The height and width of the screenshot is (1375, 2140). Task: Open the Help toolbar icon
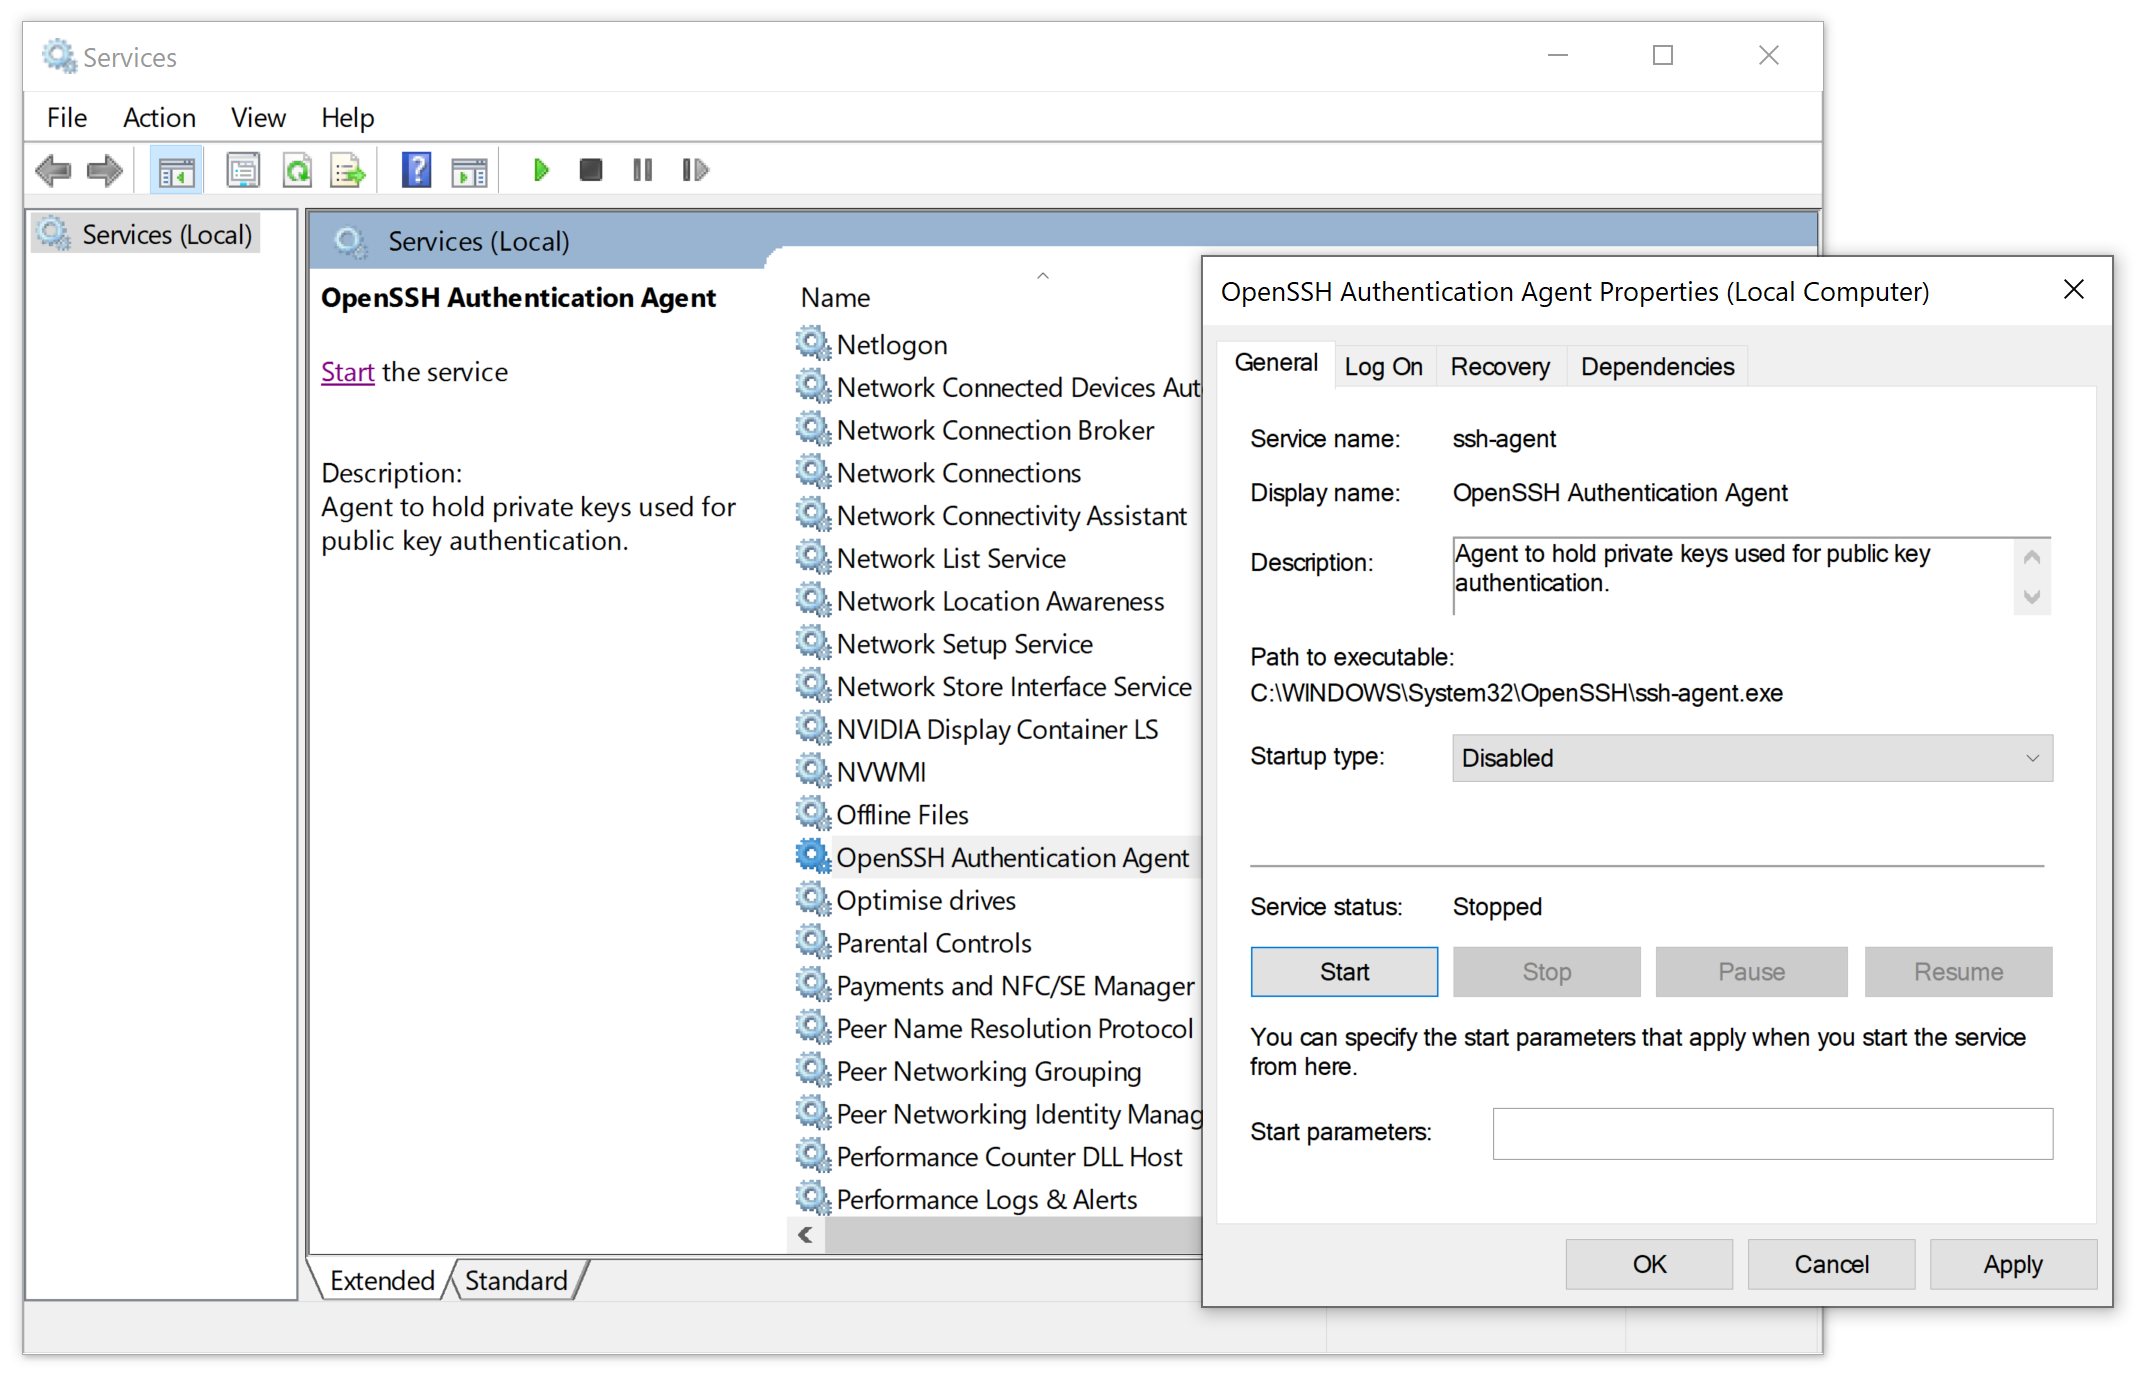click(416, 171)
